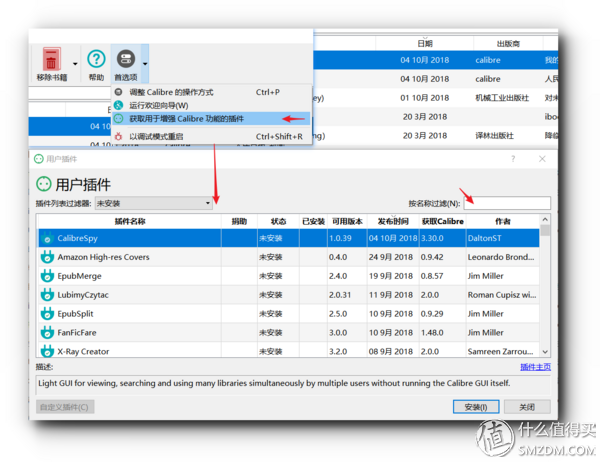Click 24 9月 2018 release date cell
This screenshot has height=462, width=600.
pos(393,257)
